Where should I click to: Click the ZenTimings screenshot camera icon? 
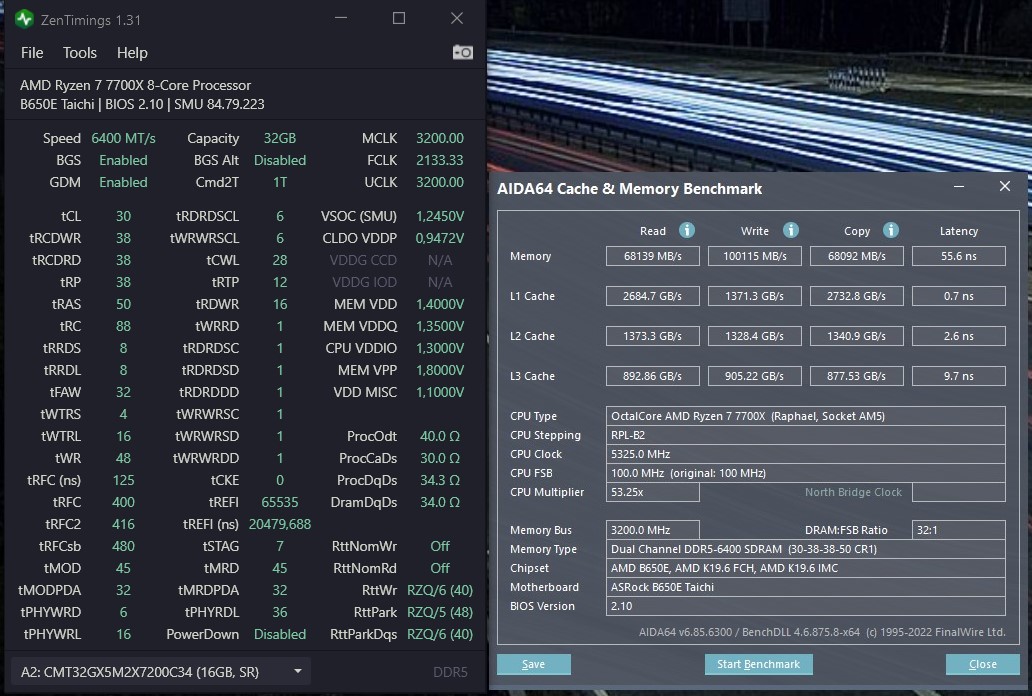pyautogui.click(x=463, y=52)
